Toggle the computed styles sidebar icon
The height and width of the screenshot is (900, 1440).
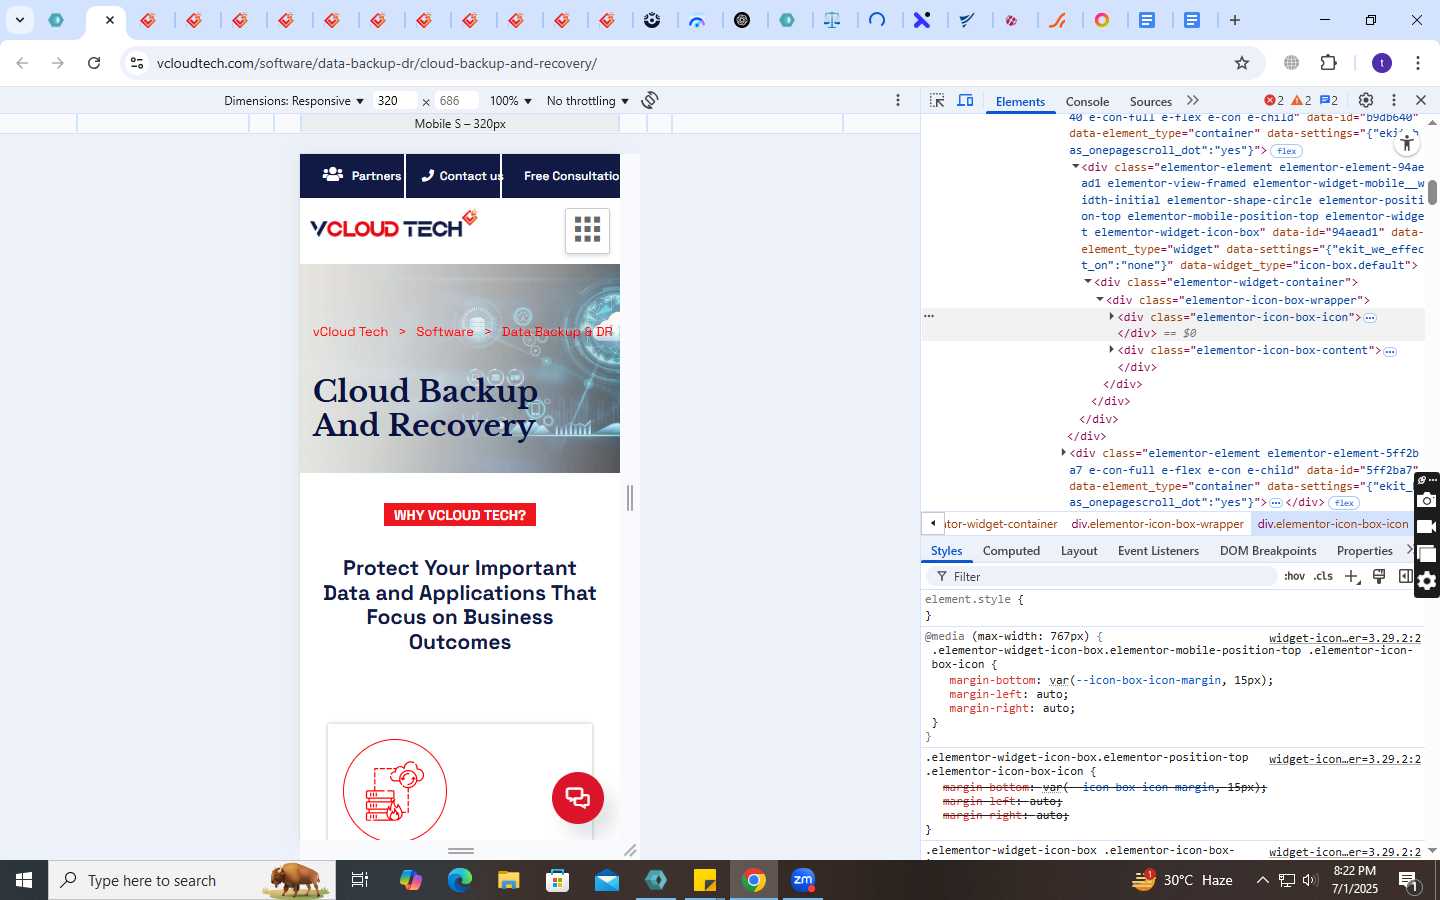tap(1405, 576)
